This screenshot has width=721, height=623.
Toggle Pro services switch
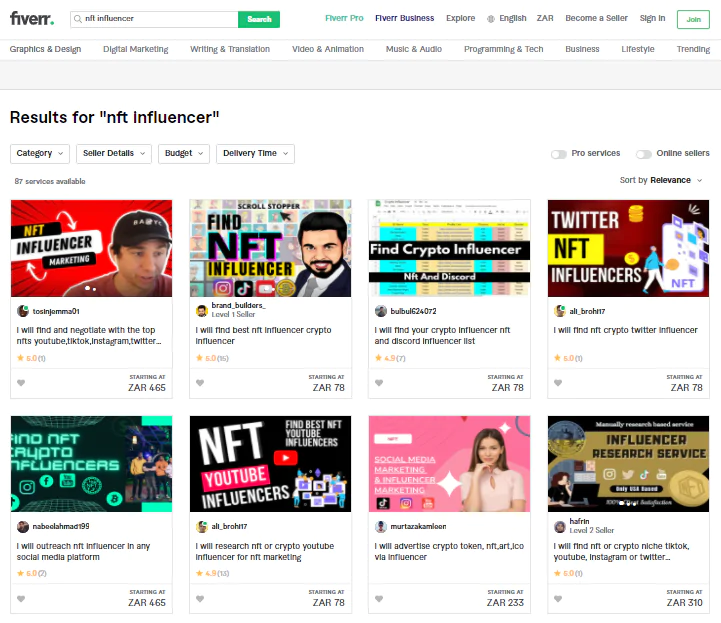pyautogui.click(x=559, y=154)
